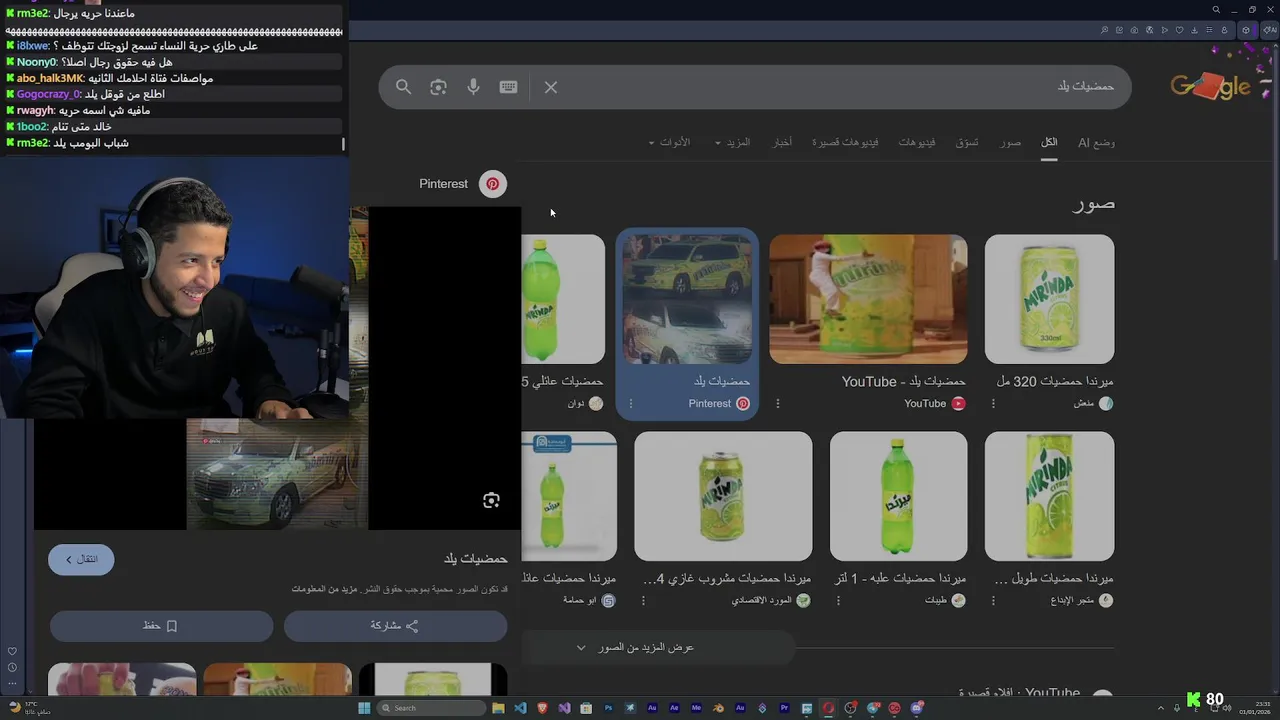Click حمضيات بلد - YouTube result title
Viewport: 1280px width, 720px height.
[x=904, y=381]
